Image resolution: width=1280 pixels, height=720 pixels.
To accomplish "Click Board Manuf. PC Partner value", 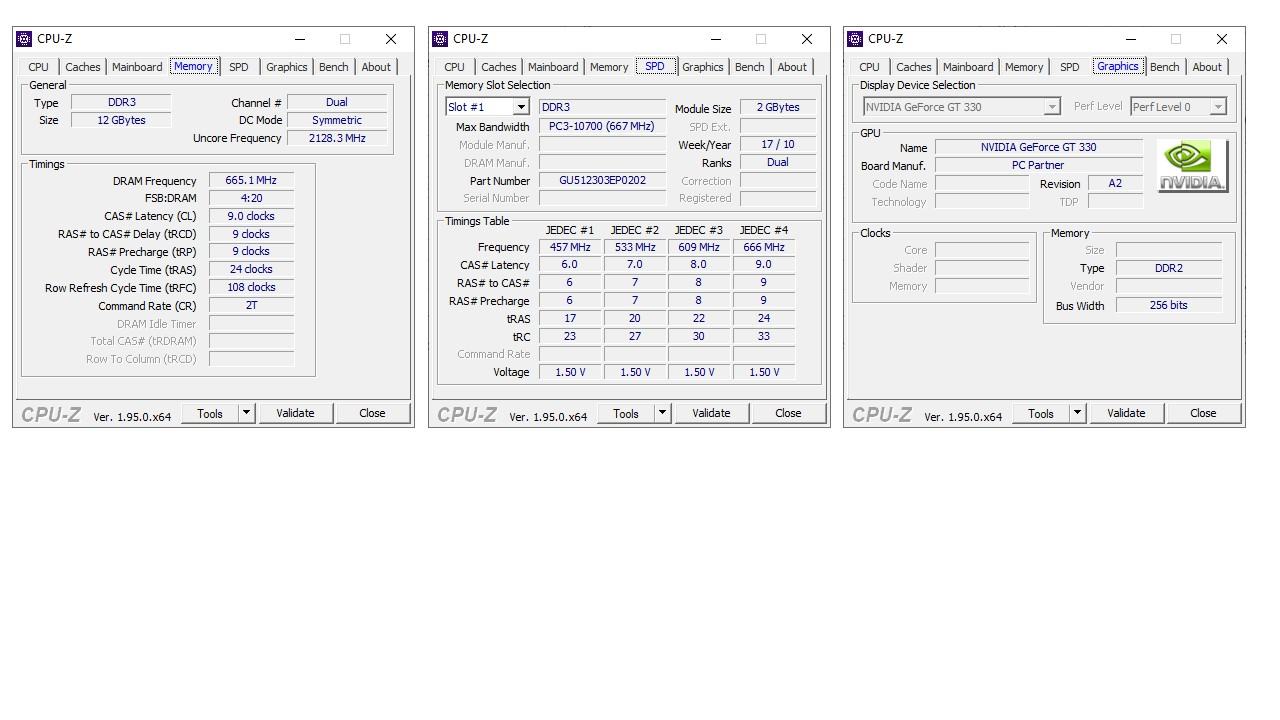I will (x=1038, y=165).
